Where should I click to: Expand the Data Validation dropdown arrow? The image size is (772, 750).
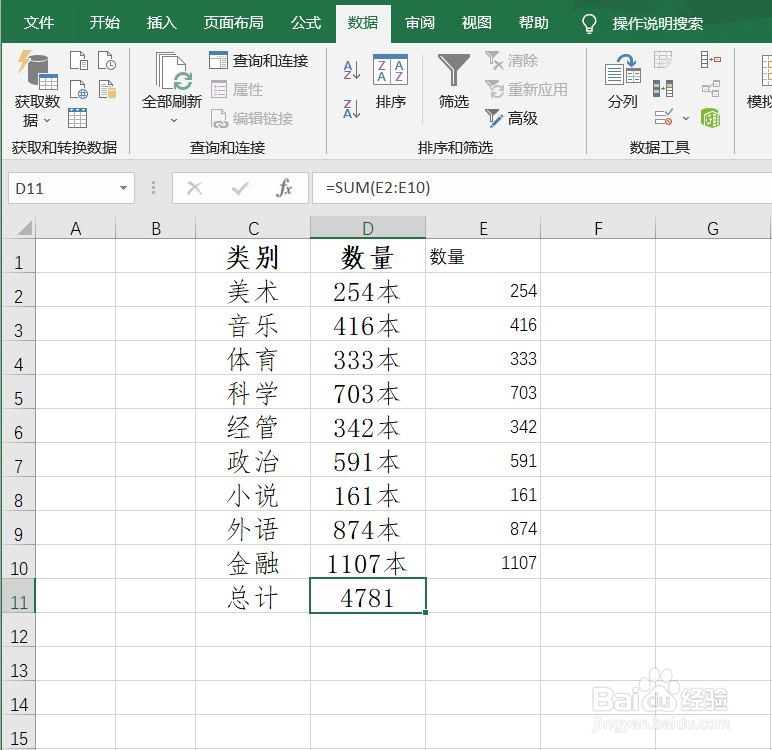coord(685,118)
